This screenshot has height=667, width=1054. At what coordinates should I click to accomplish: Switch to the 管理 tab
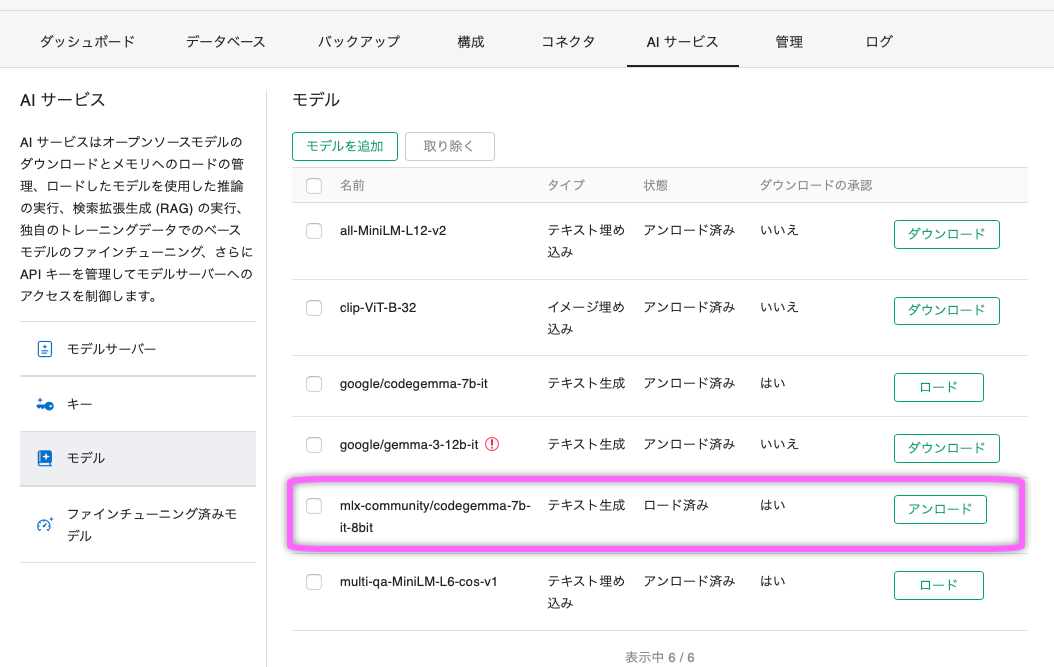tap(789, 42)
